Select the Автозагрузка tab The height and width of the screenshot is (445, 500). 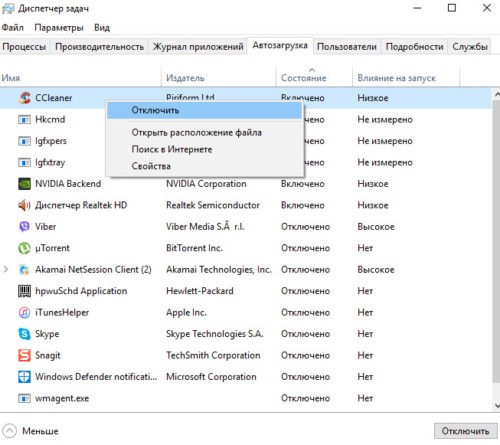pyautogui.click(x=280, y=46)
